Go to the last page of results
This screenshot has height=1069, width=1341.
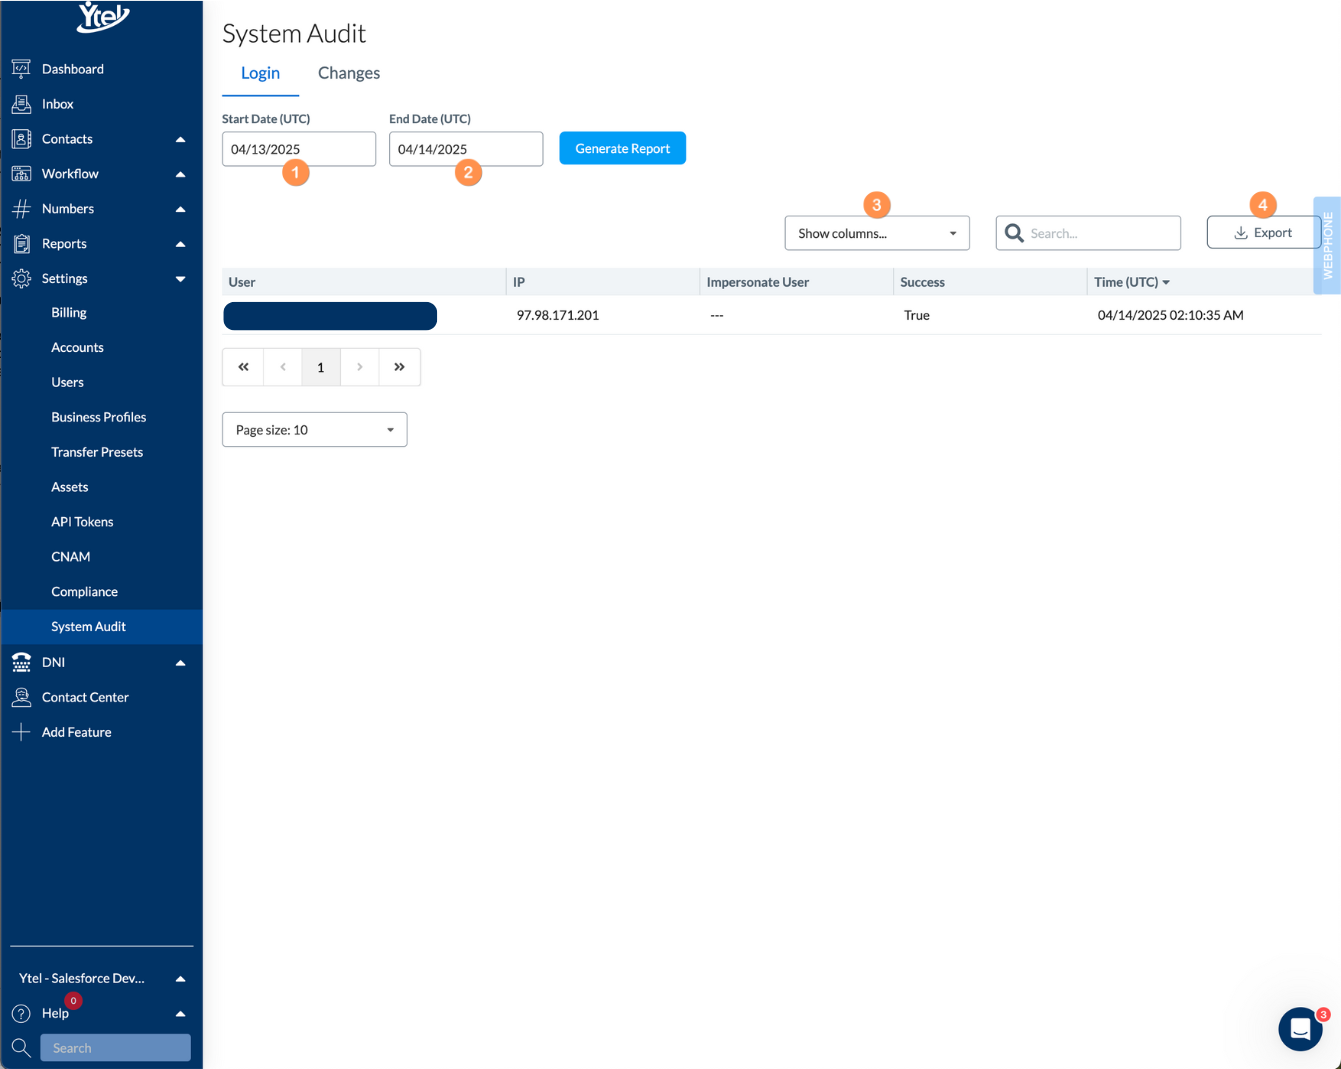click(x=400, y=367)
